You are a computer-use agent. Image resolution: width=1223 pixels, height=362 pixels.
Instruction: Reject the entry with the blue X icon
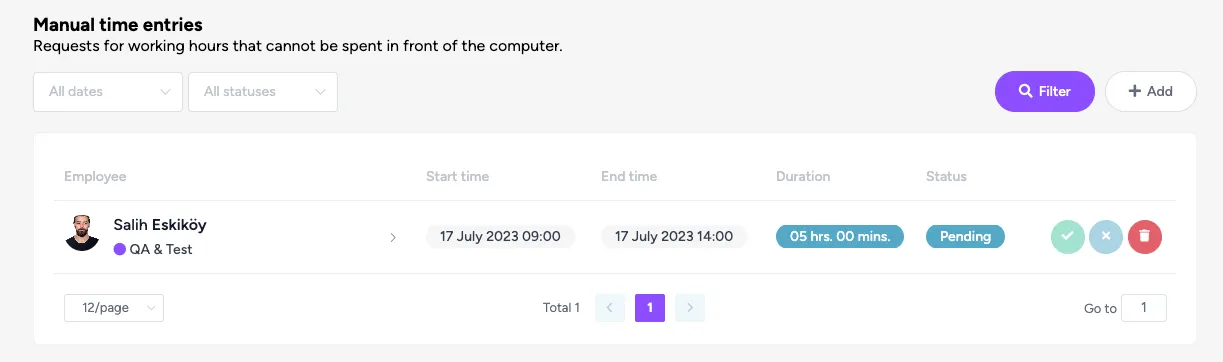pyautogui.click(x=1106, y=237)
